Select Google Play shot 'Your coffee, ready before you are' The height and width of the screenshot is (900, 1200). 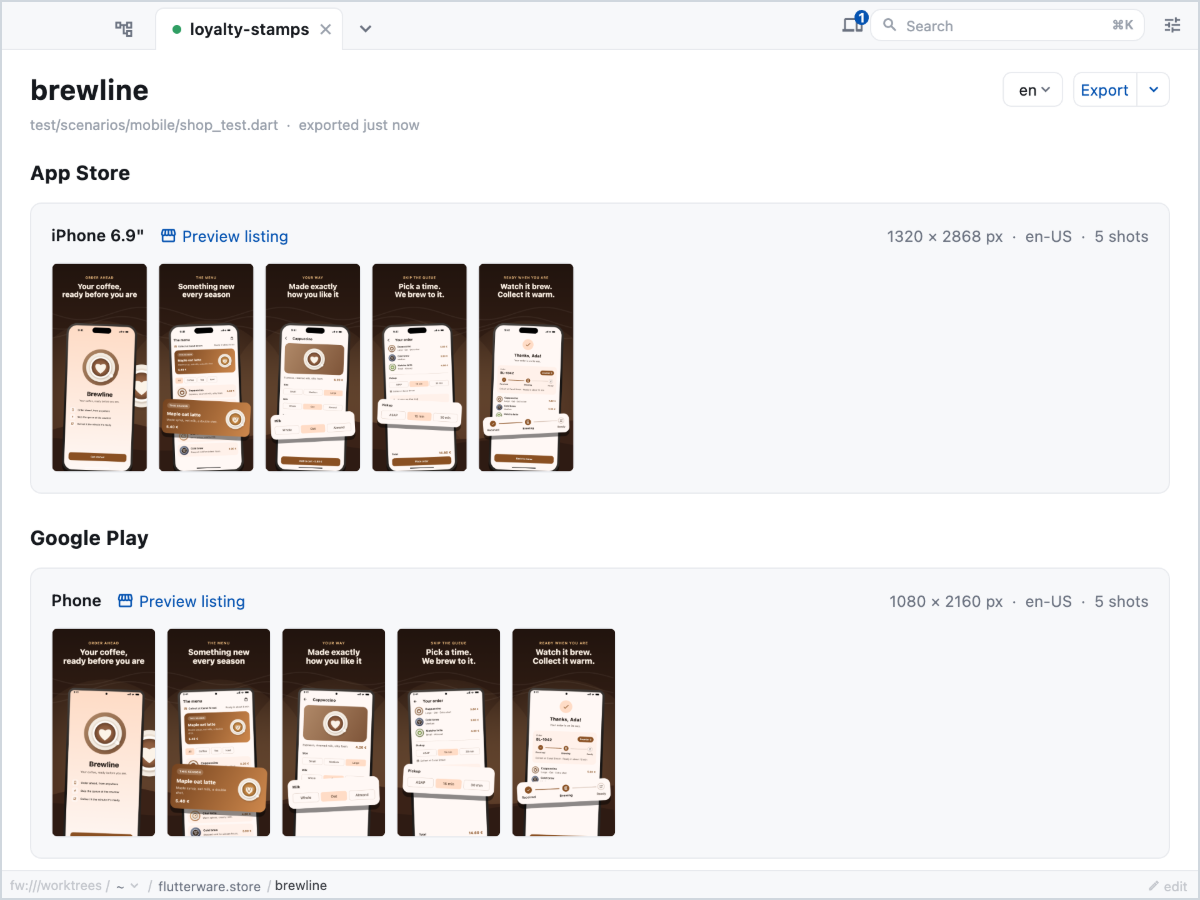pyautogui.click(x=104, y=732)
